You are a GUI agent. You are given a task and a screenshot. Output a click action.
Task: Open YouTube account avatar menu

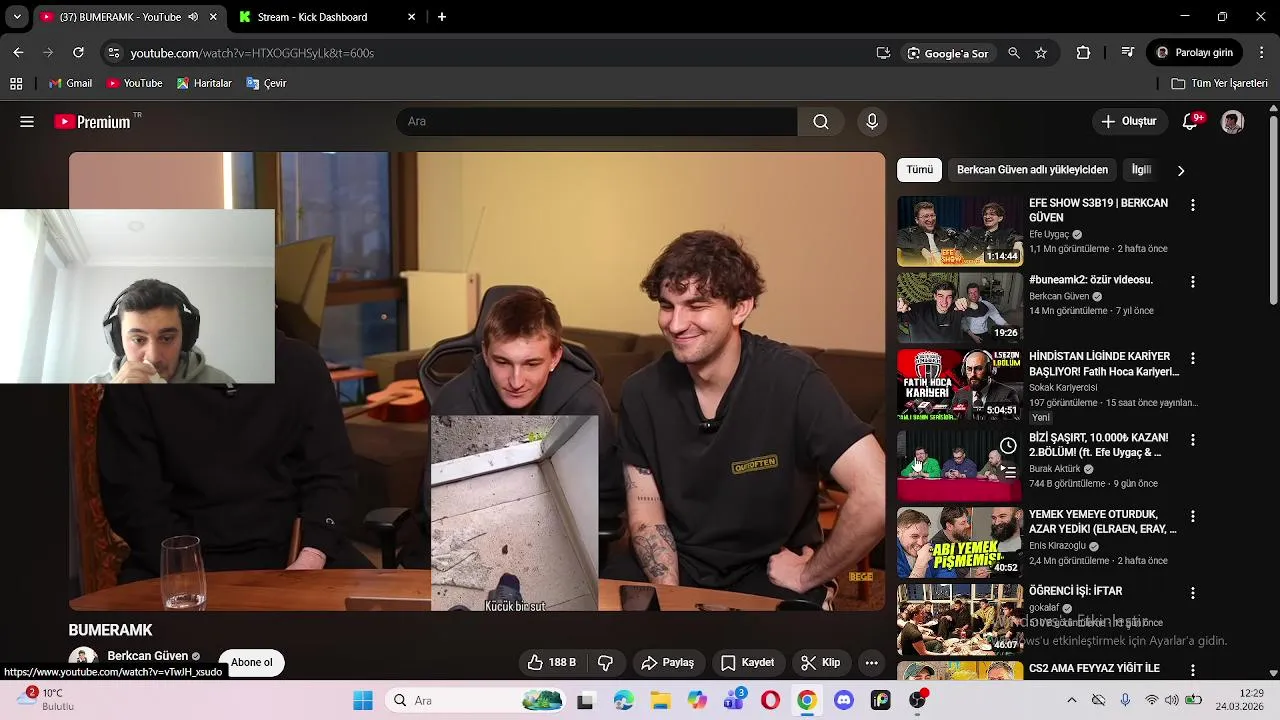click(1232, 122)
